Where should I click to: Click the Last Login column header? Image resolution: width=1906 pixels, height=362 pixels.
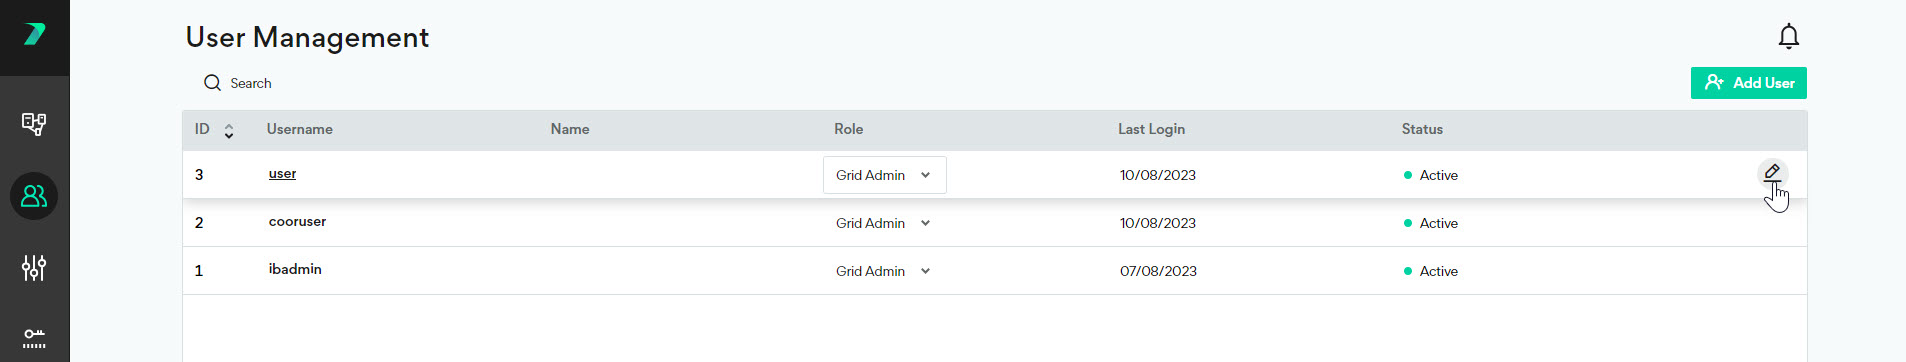click(1151, 129)
